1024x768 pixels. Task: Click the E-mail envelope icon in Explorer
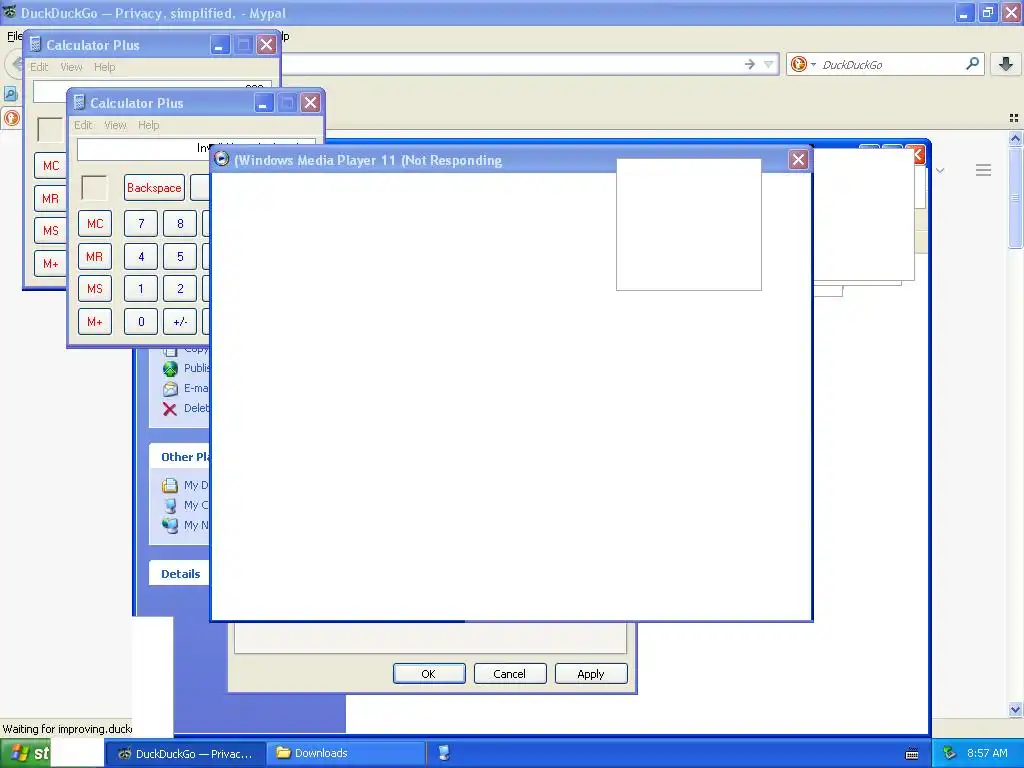pos(170,389)
